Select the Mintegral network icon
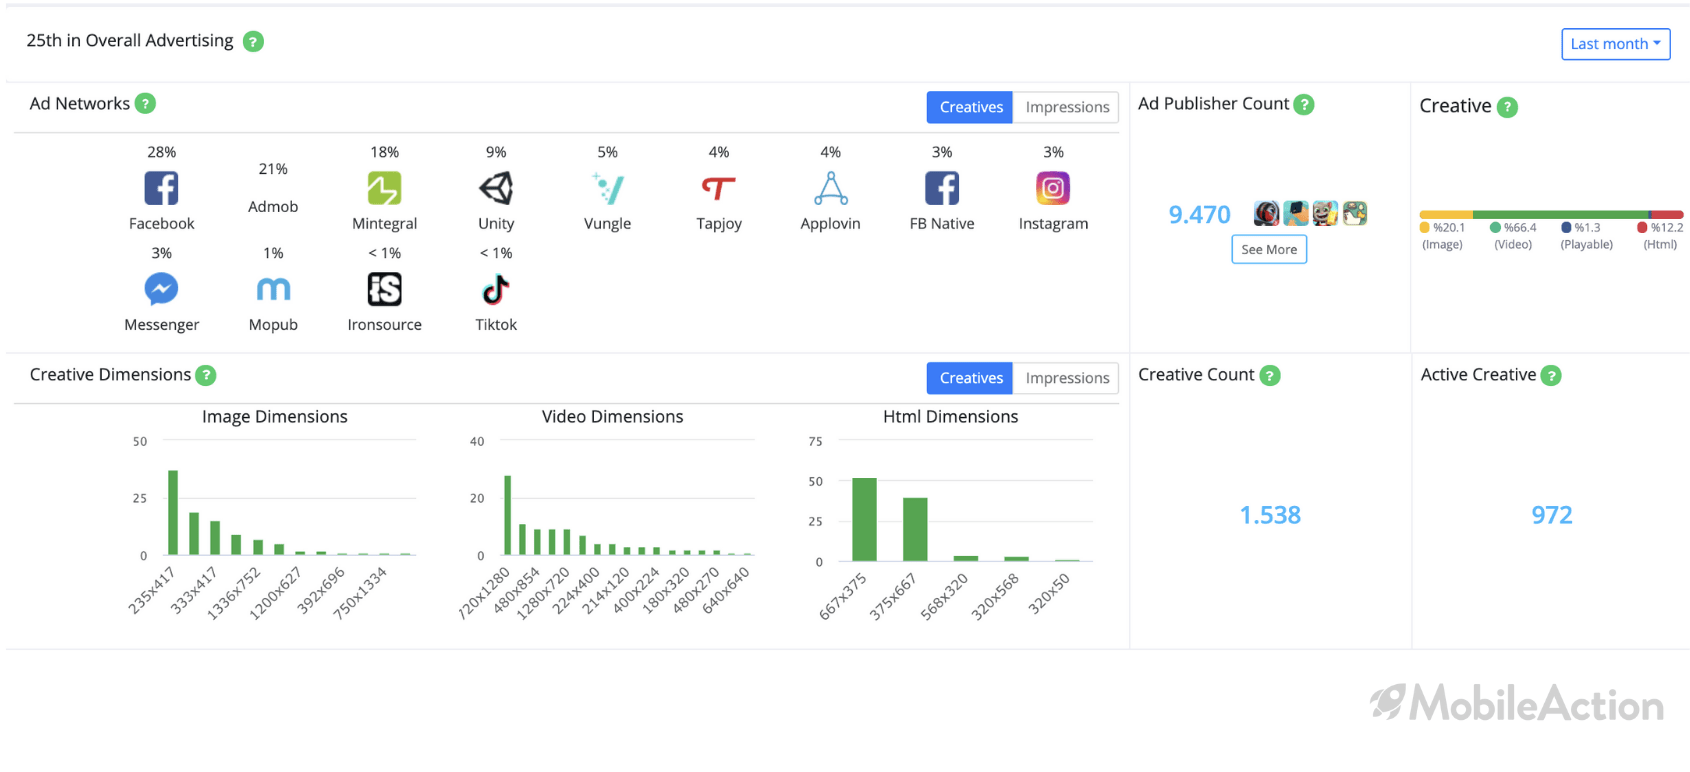 [x=384, y=188]
